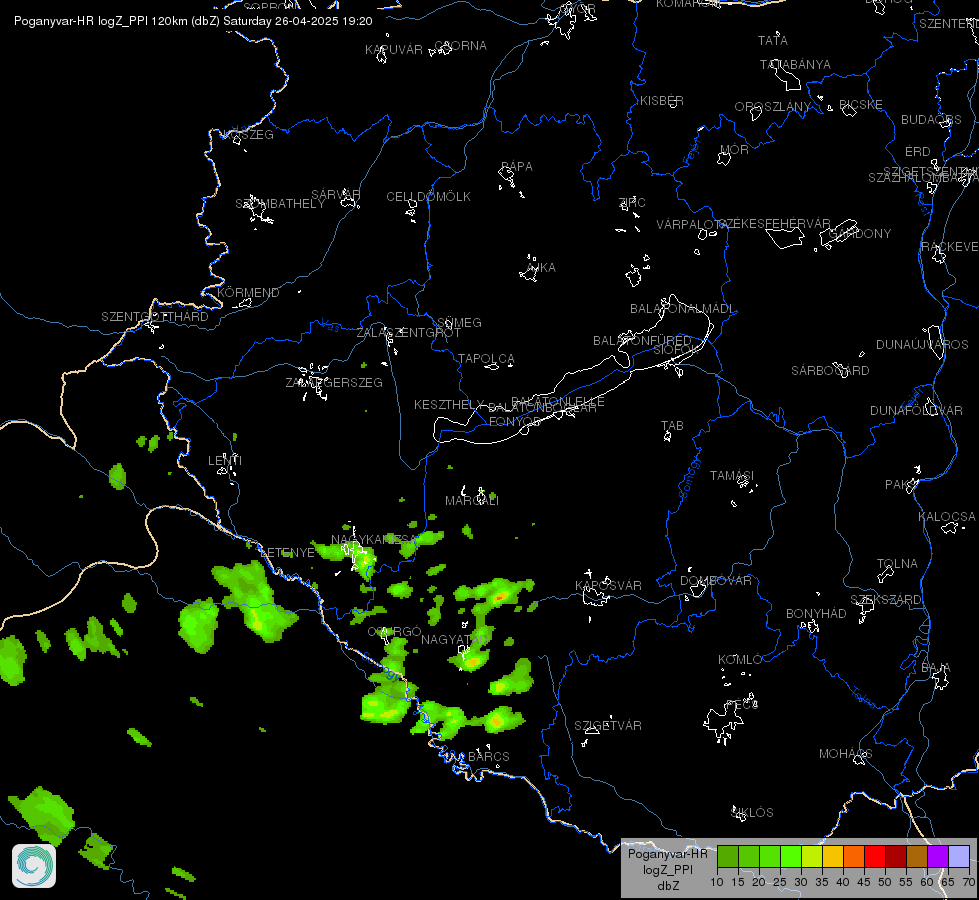979x900 pixels.
Task: Click the LETENYE city label
Action: point(287,553)
